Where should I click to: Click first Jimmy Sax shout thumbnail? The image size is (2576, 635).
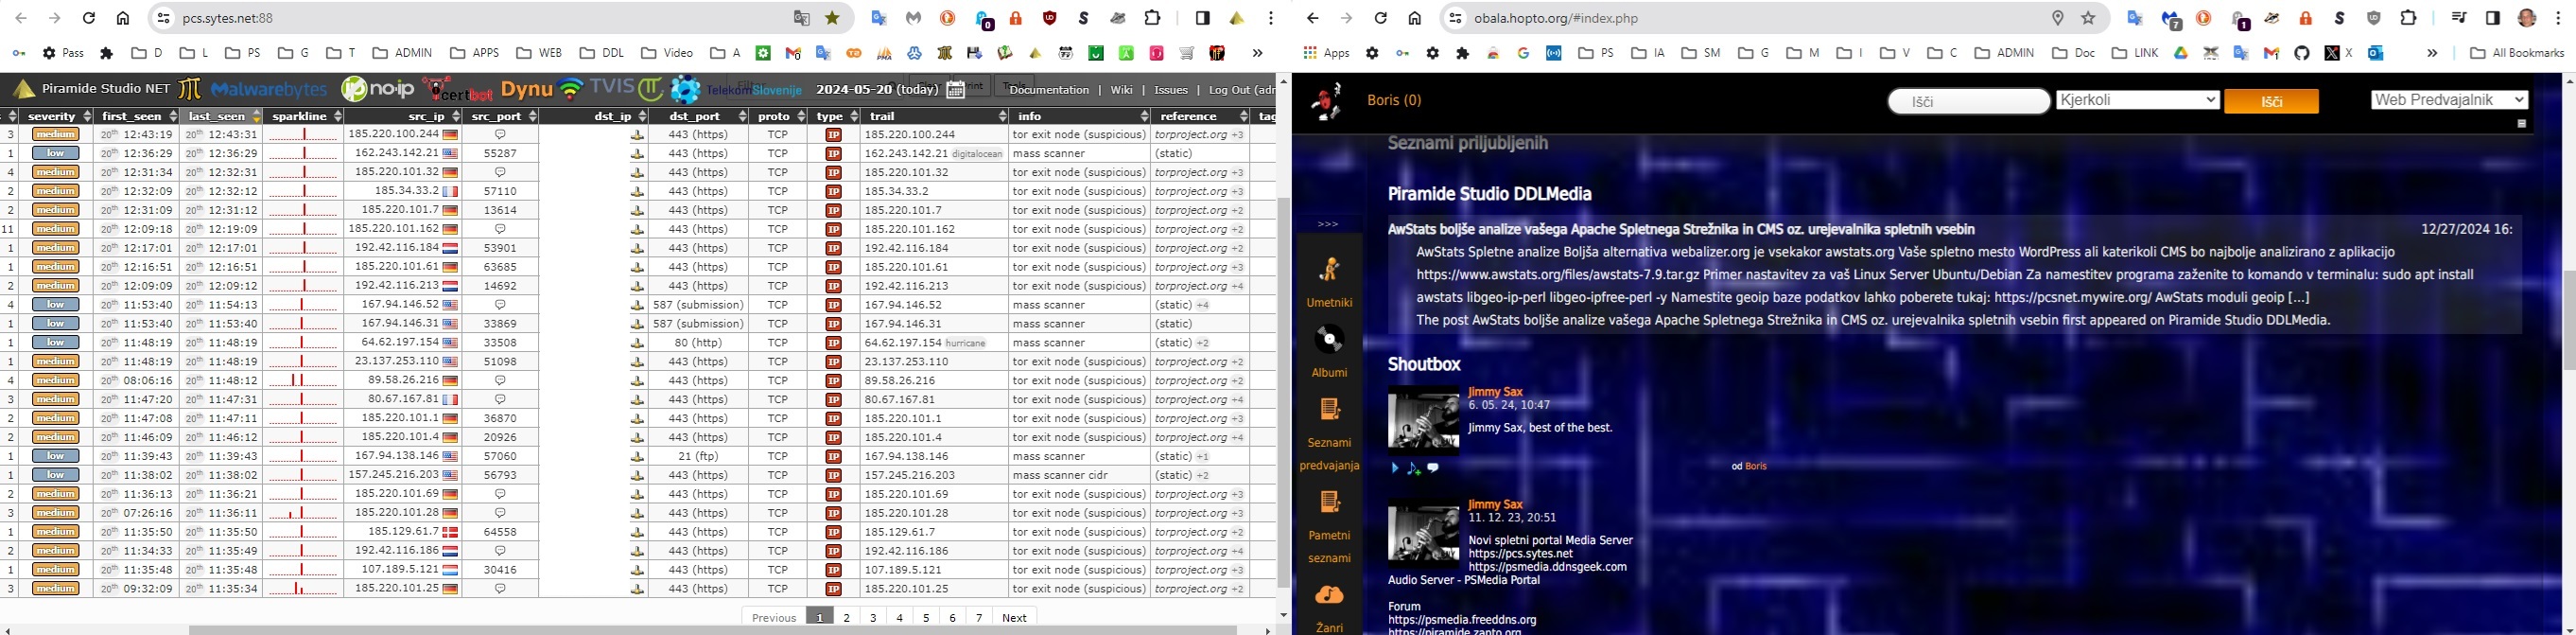click(1423, 420)
